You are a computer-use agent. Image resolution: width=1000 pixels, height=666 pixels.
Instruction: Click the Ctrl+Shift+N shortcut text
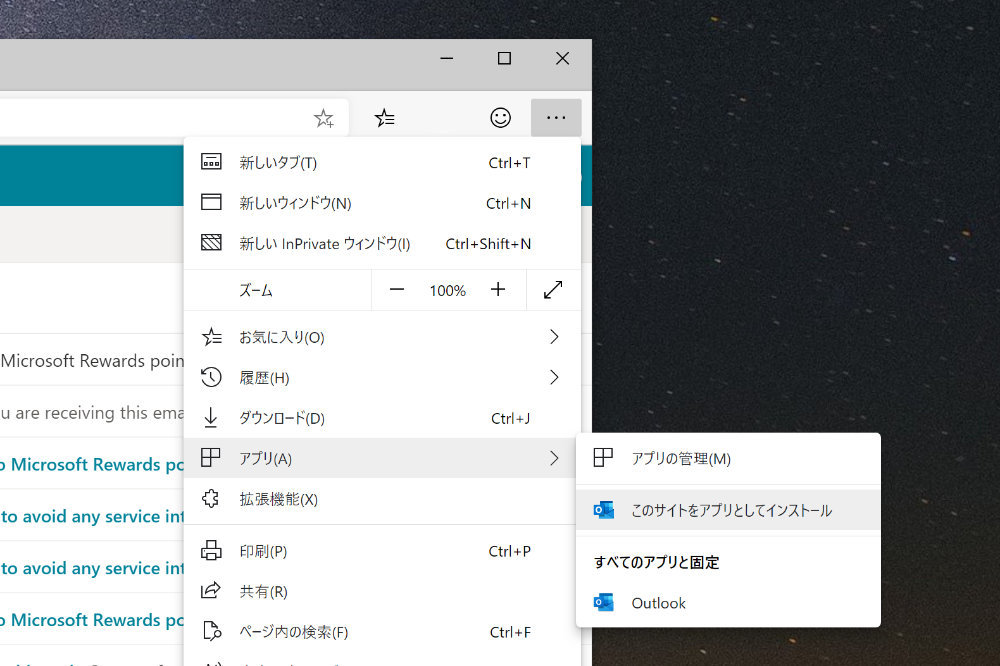point(488,244)
